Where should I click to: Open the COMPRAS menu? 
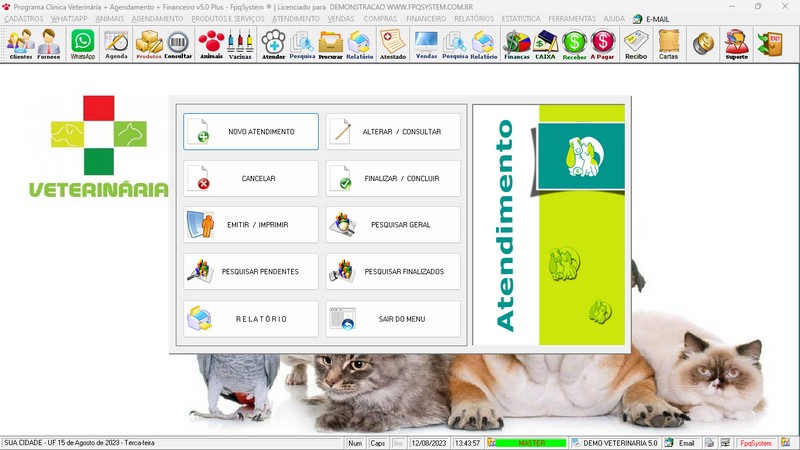click(380, 19)
